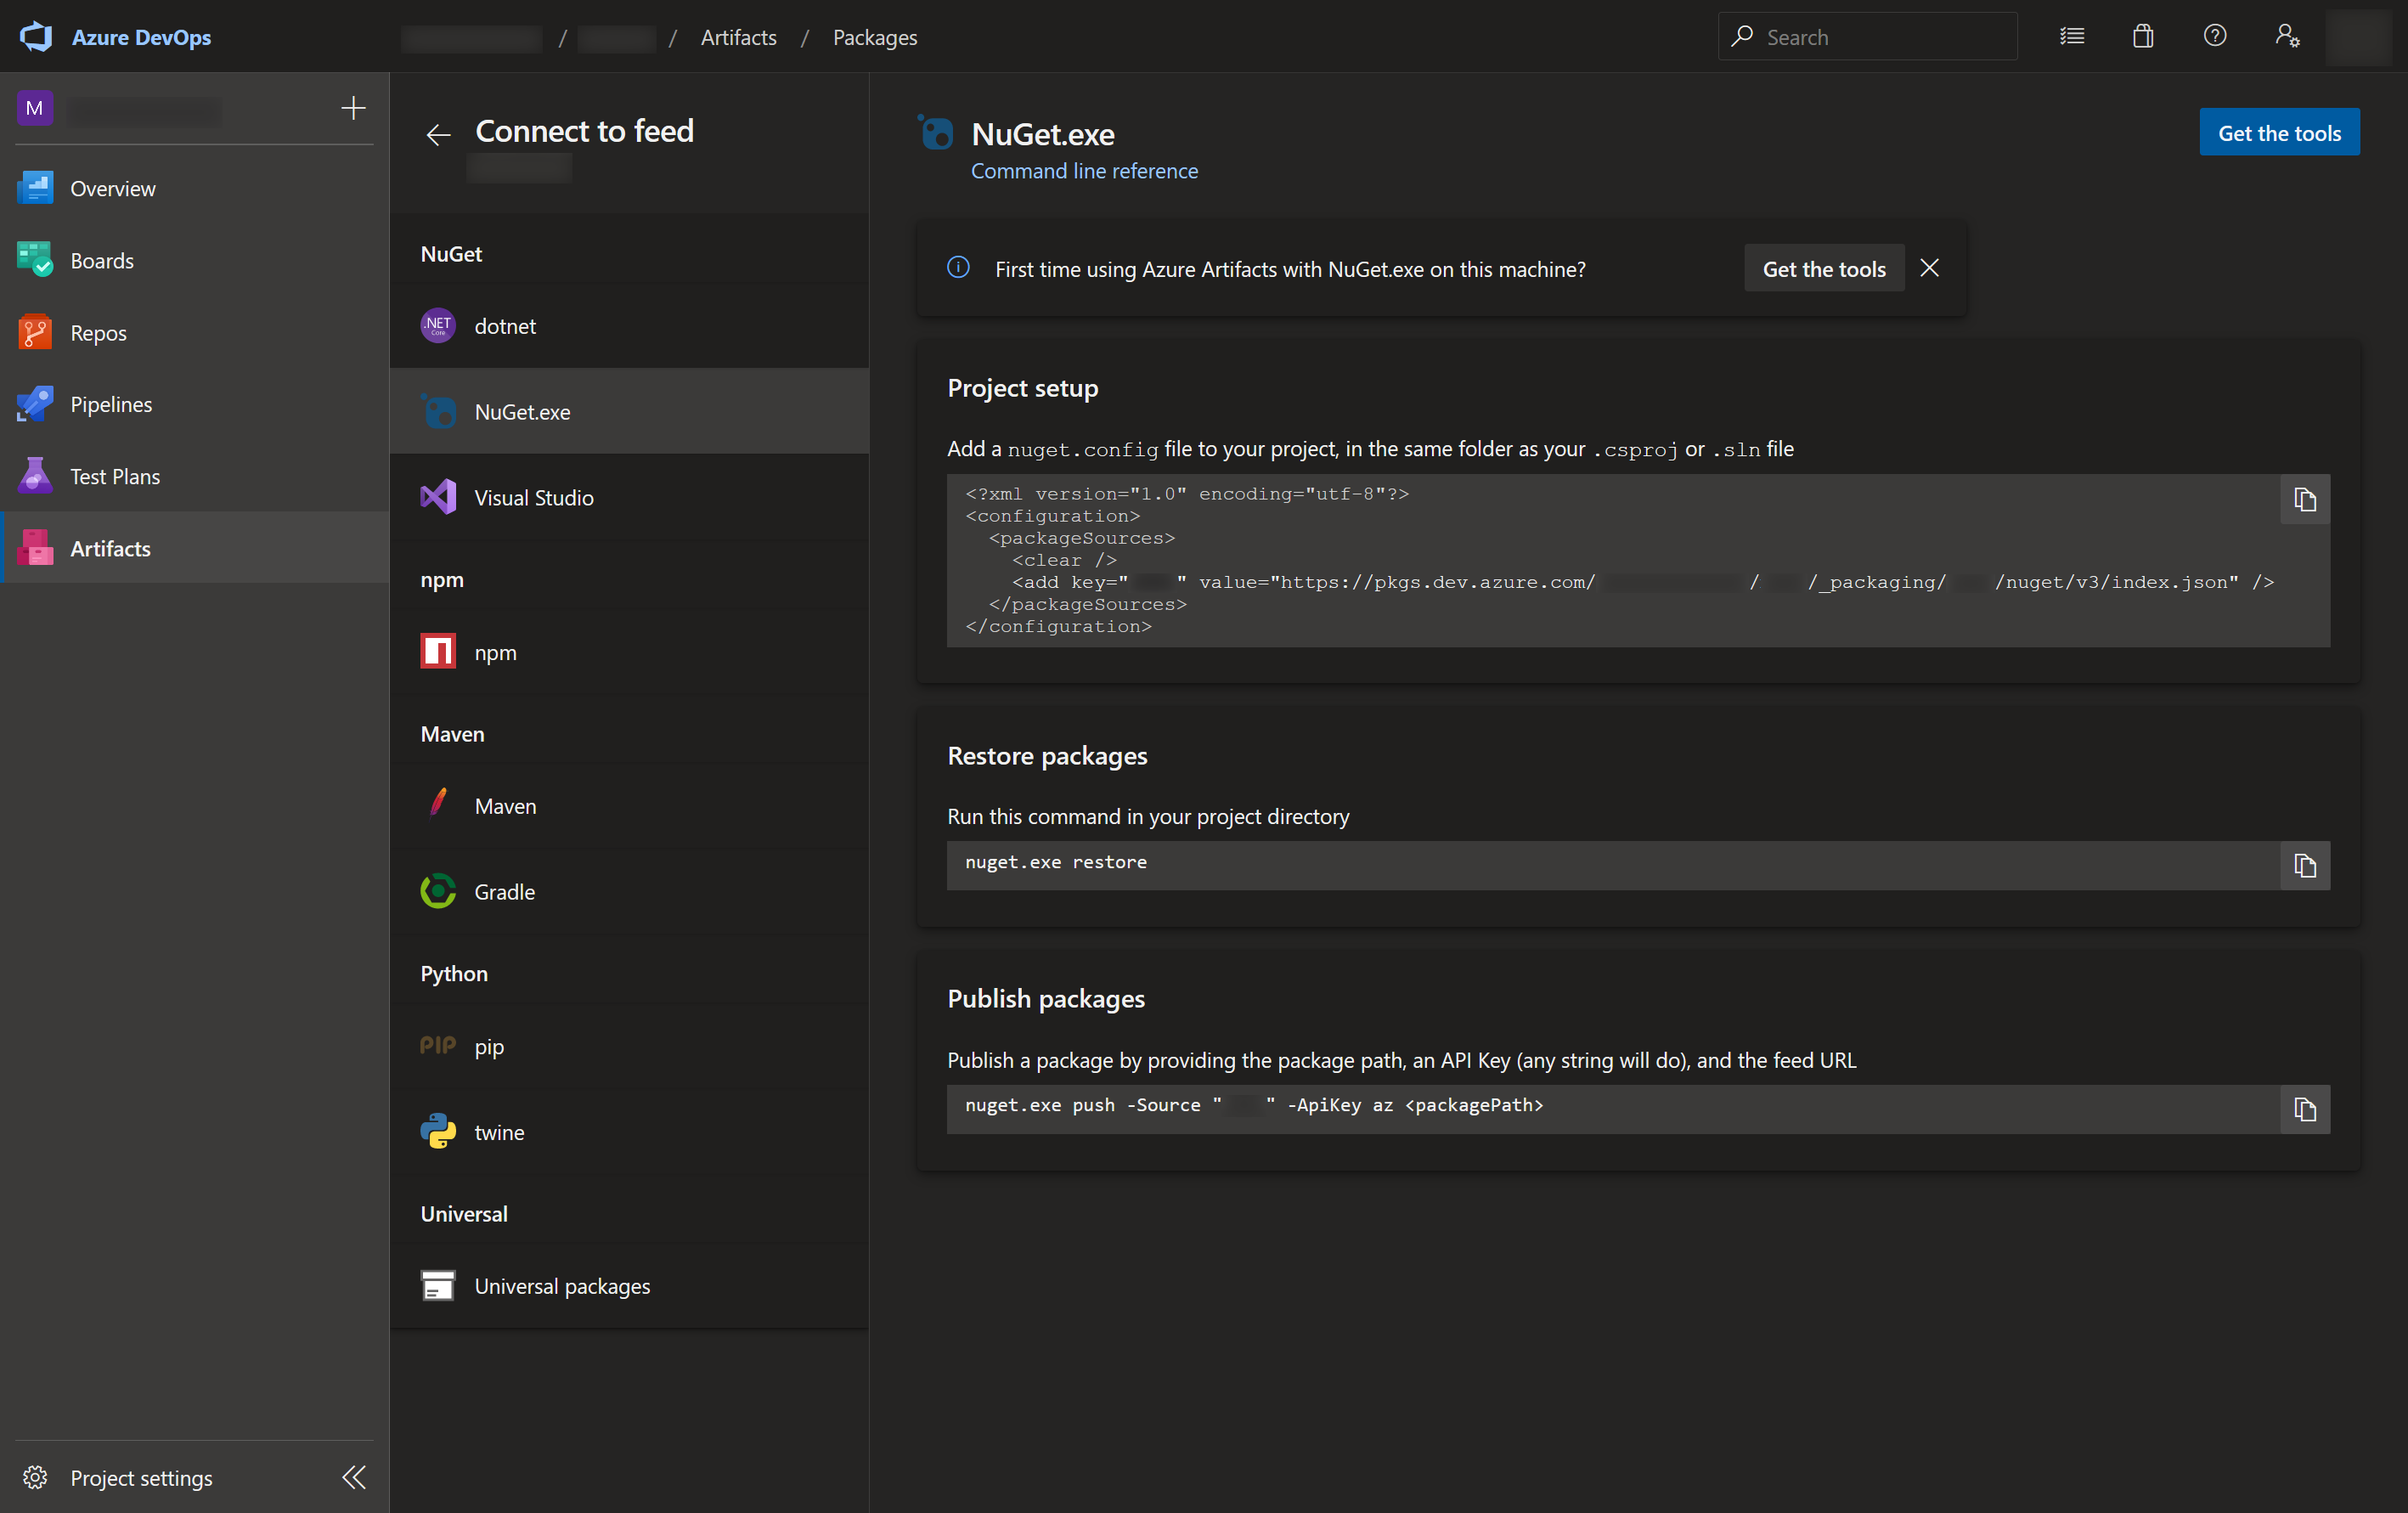Screen dimensions: 2408x1513
Task: Click the Overview icon
Action: (x=35, y=188)
